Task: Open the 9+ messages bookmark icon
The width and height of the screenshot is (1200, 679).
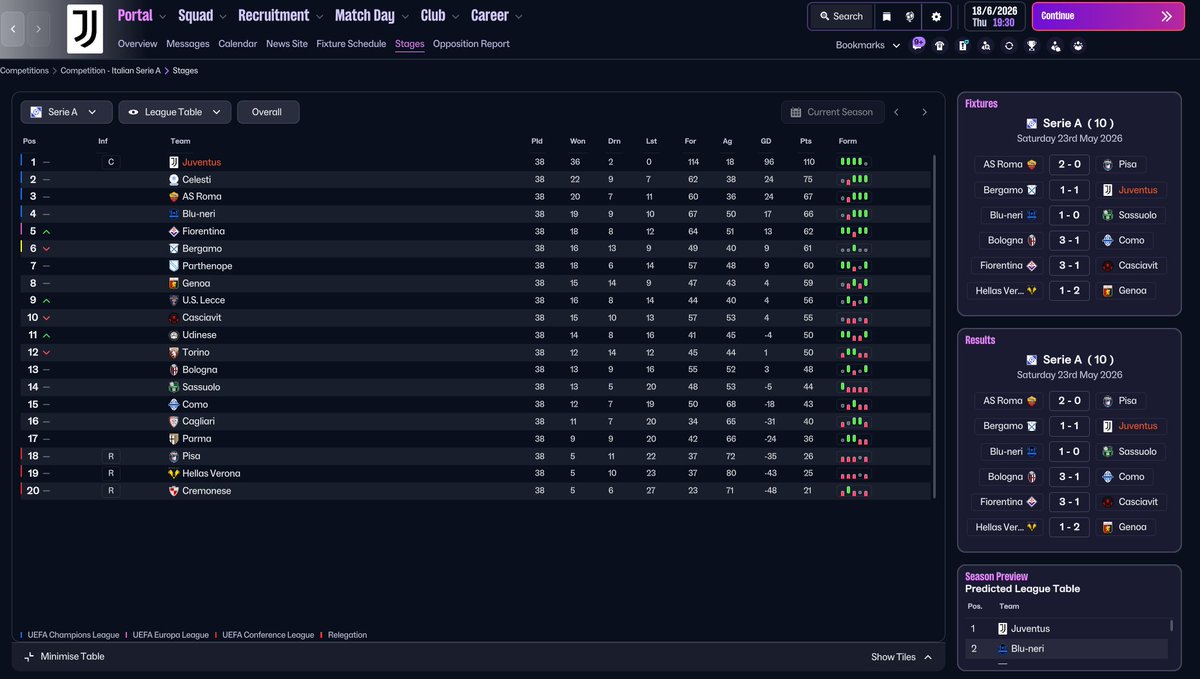Action: pos(918,44)
